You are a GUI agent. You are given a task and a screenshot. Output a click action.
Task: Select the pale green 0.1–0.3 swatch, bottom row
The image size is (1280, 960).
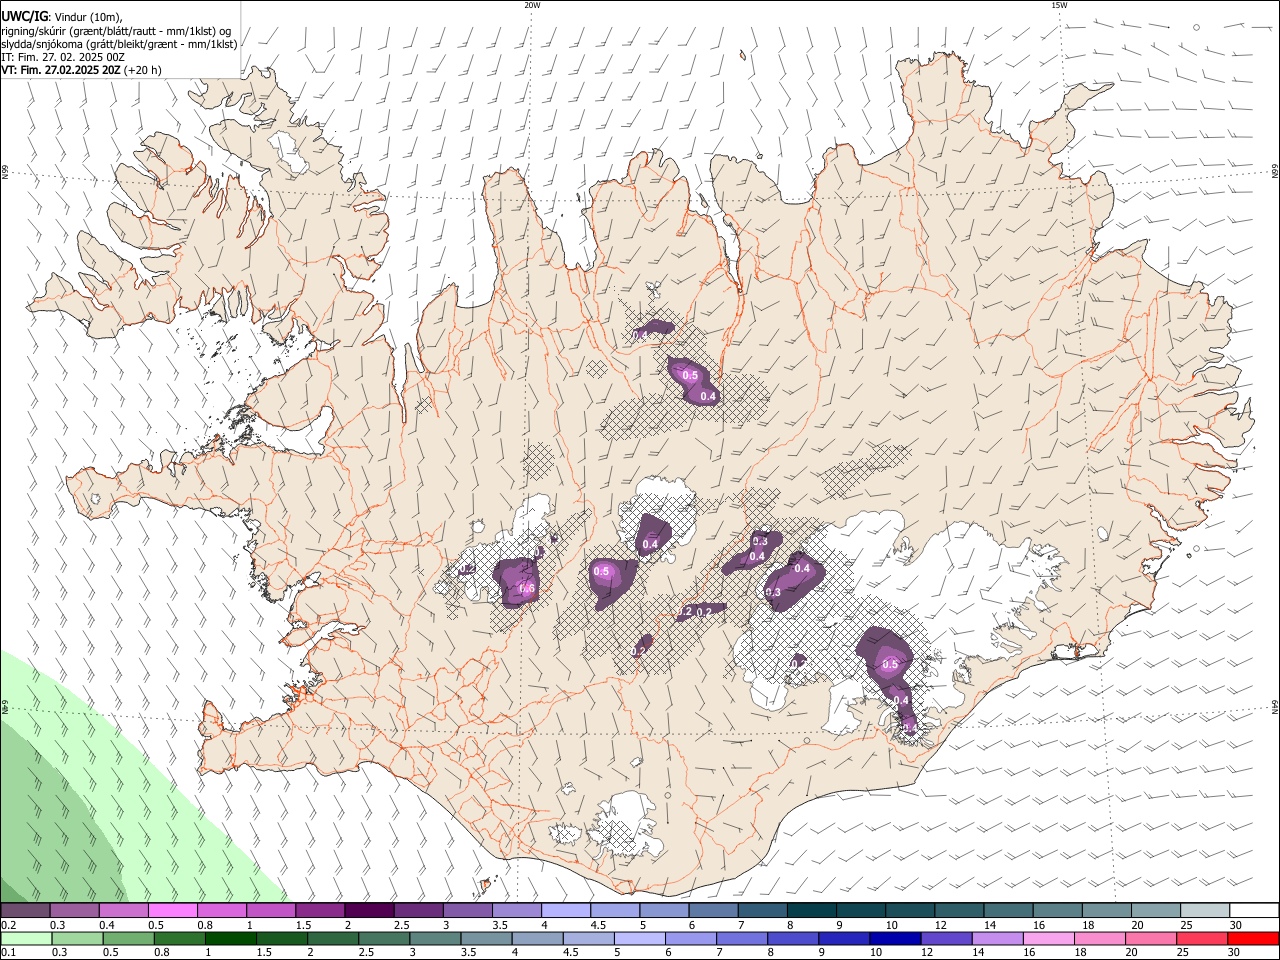25,938
